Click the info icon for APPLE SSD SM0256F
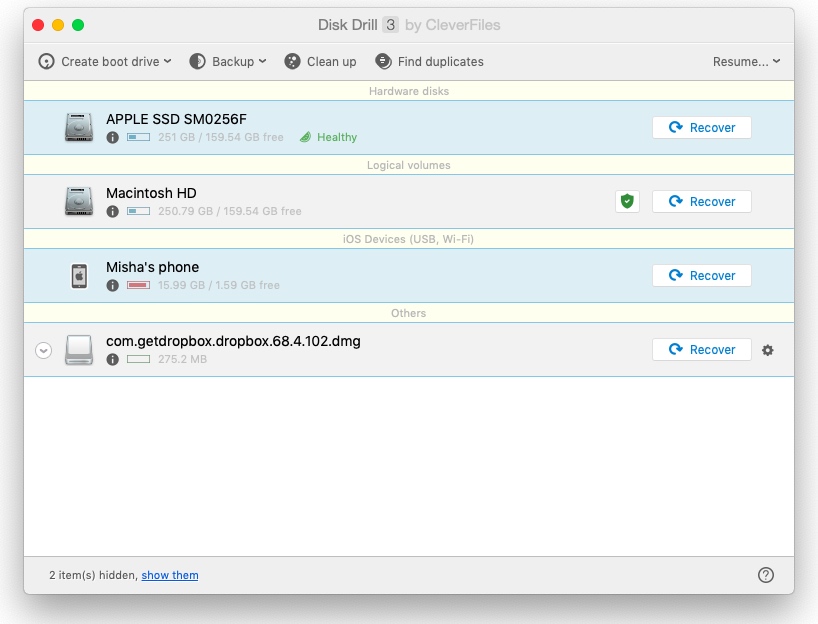 pos(112,137)
